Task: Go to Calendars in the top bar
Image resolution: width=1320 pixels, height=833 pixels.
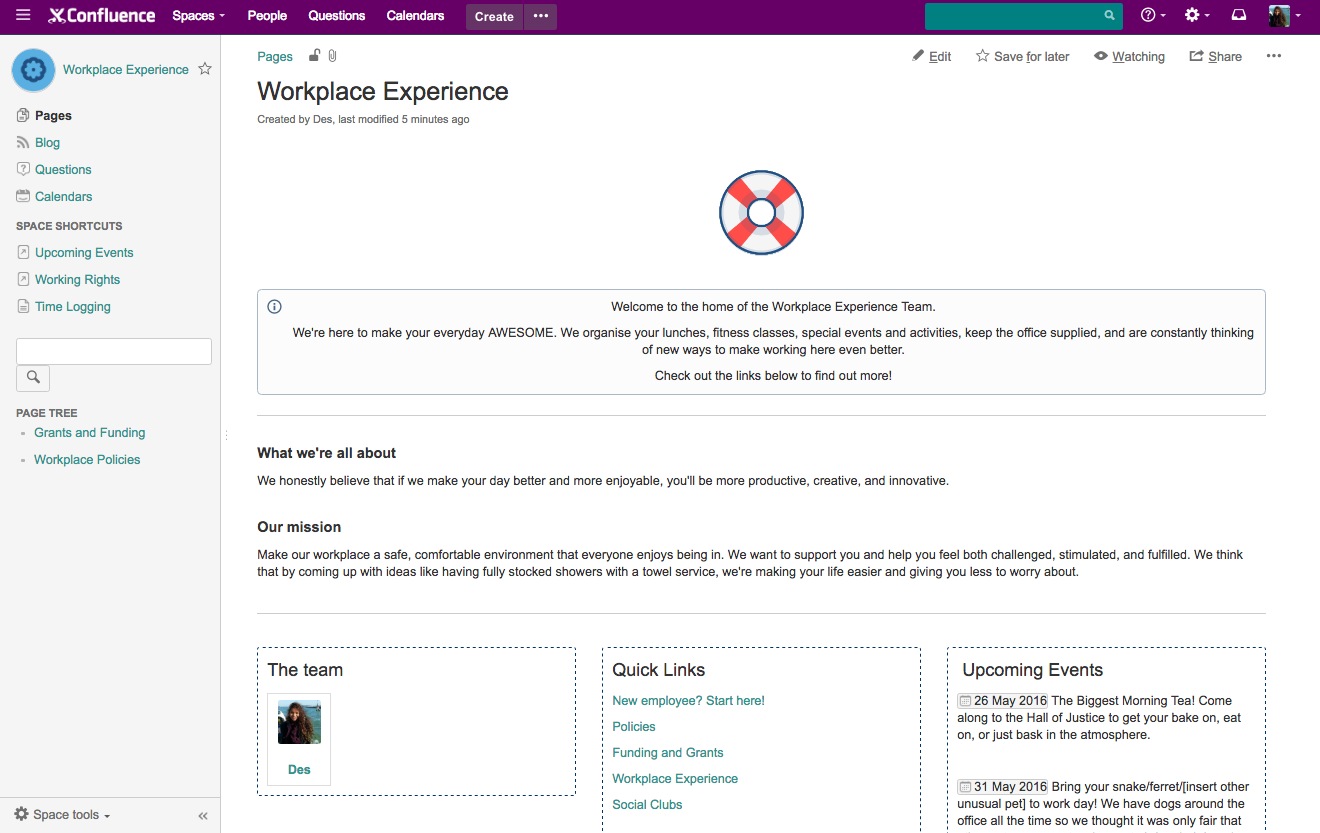Action: click(414, 15)
